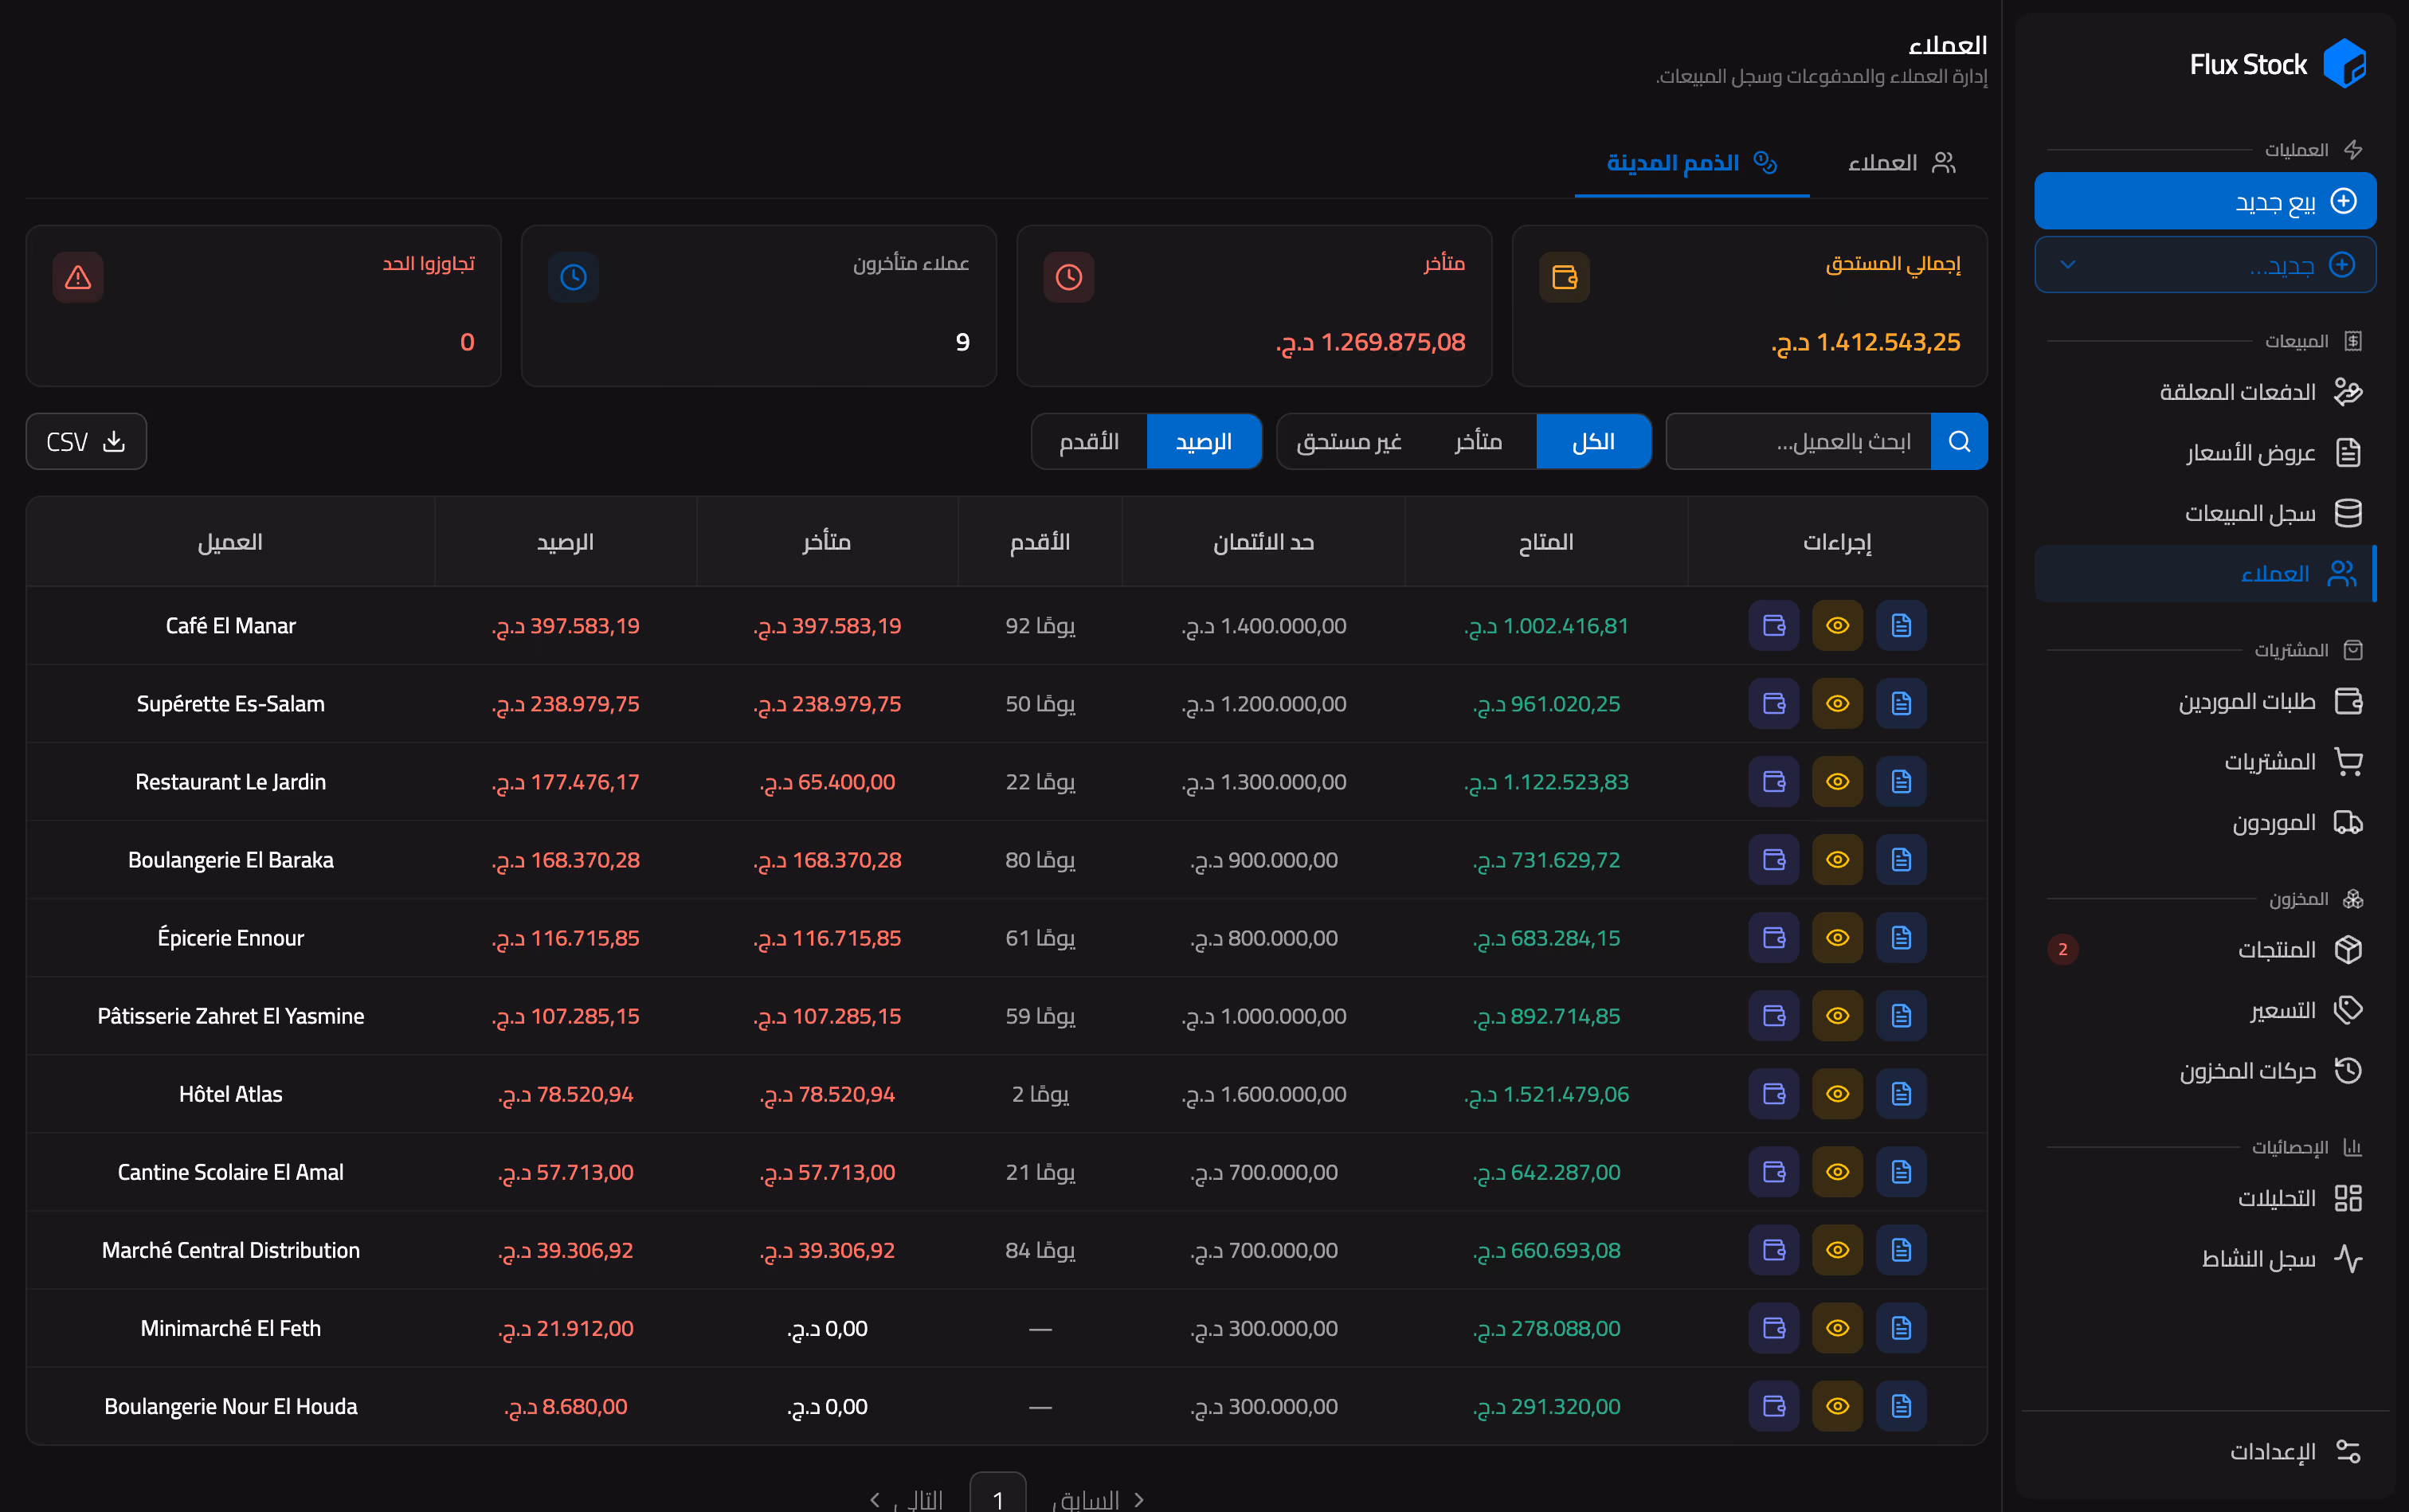Open الإعدادات settings

coord(2205,1451)
